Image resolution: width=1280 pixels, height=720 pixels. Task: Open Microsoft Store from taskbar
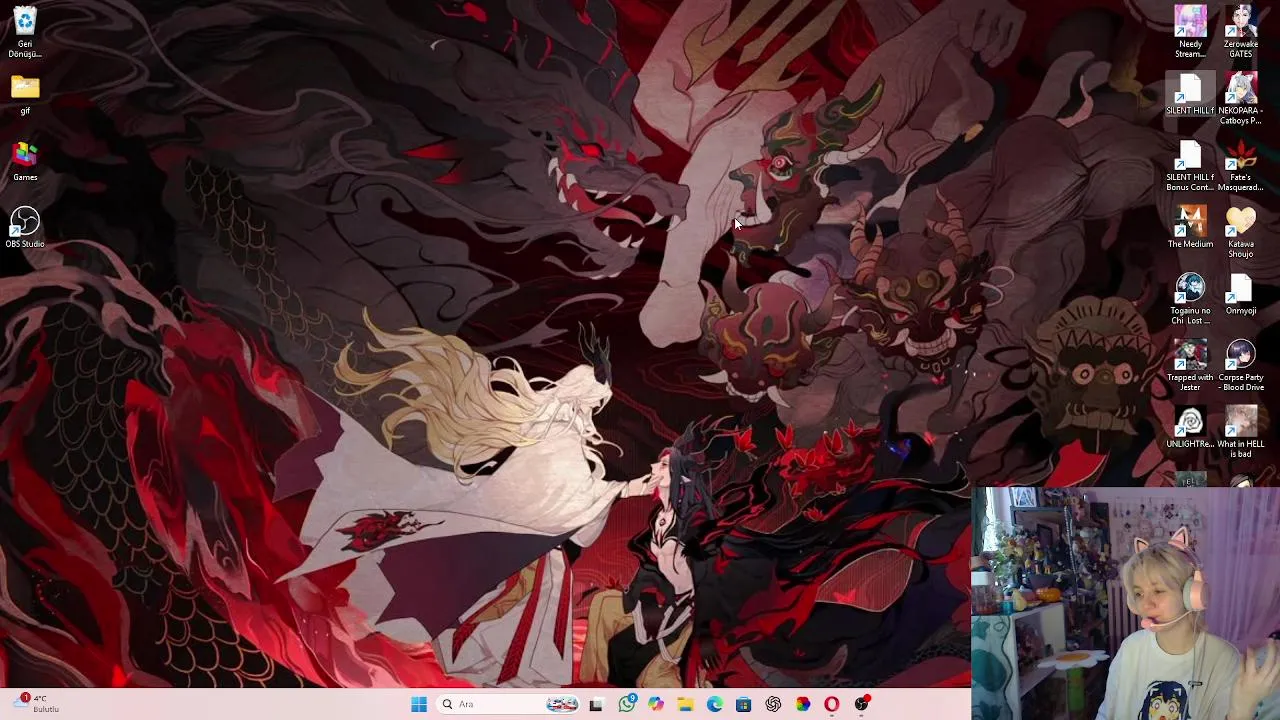(x=744, y=704)
